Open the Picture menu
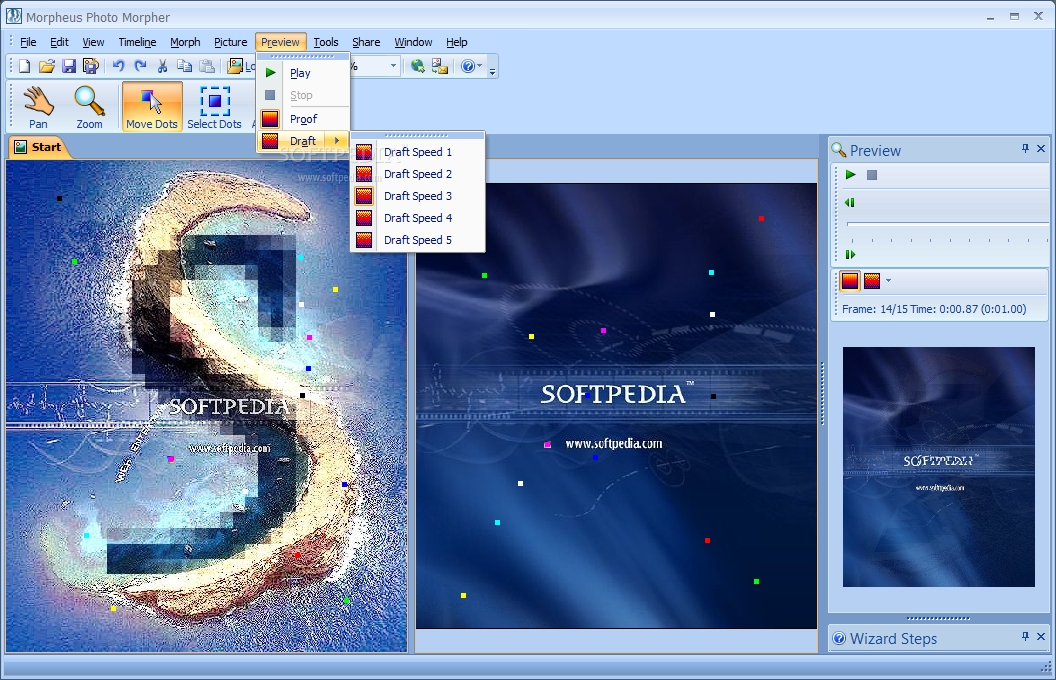The image size is (1056, 680). click(x=230, y=42)
